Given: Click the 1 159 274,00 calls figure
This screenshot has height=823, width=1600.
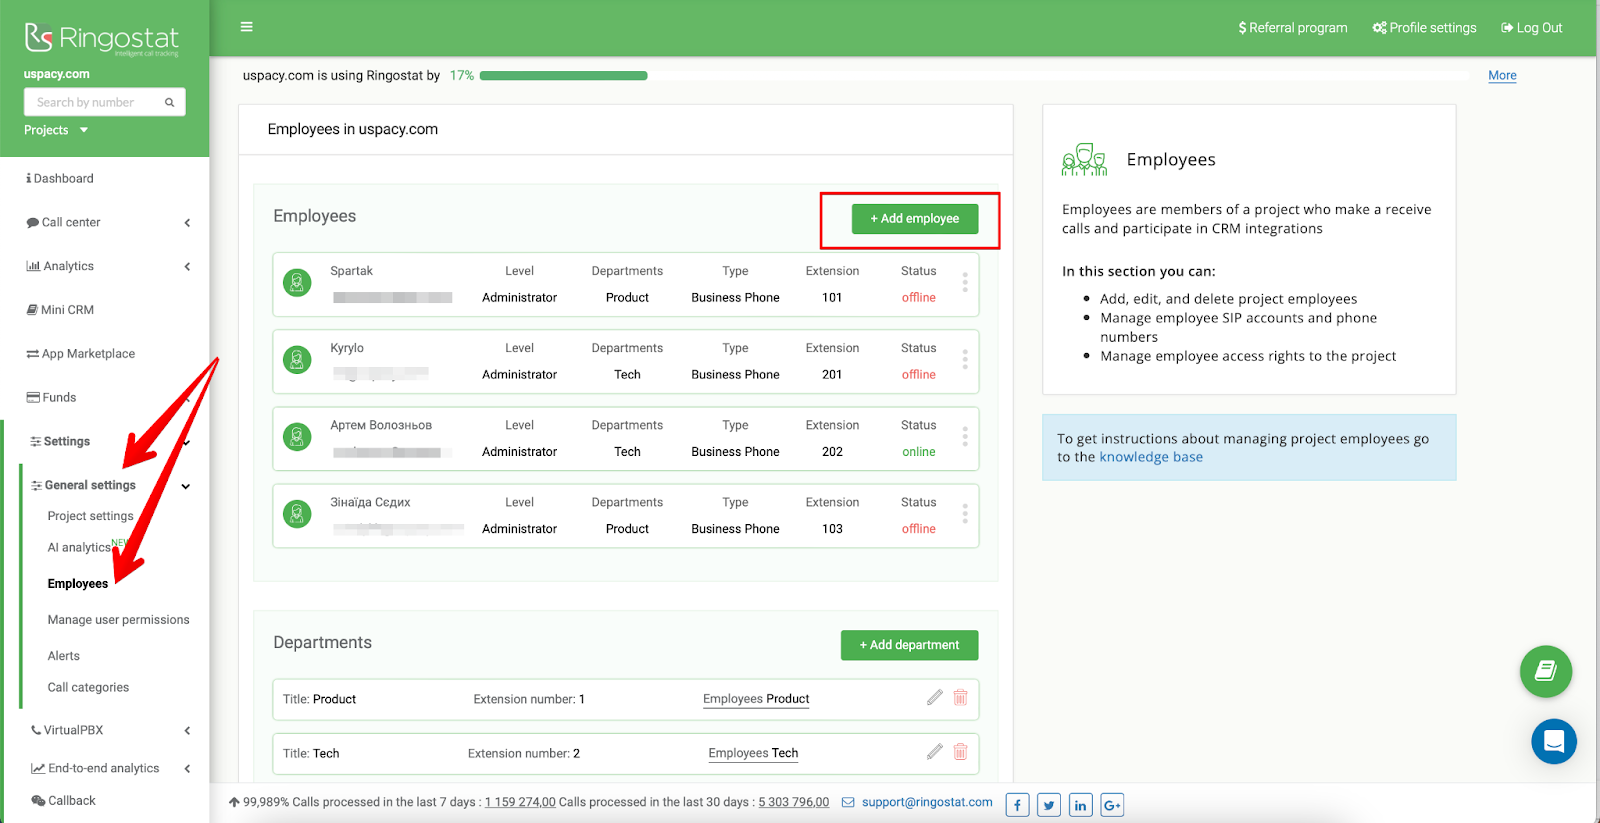Looking at the screenshot, I should coord(520,802).
